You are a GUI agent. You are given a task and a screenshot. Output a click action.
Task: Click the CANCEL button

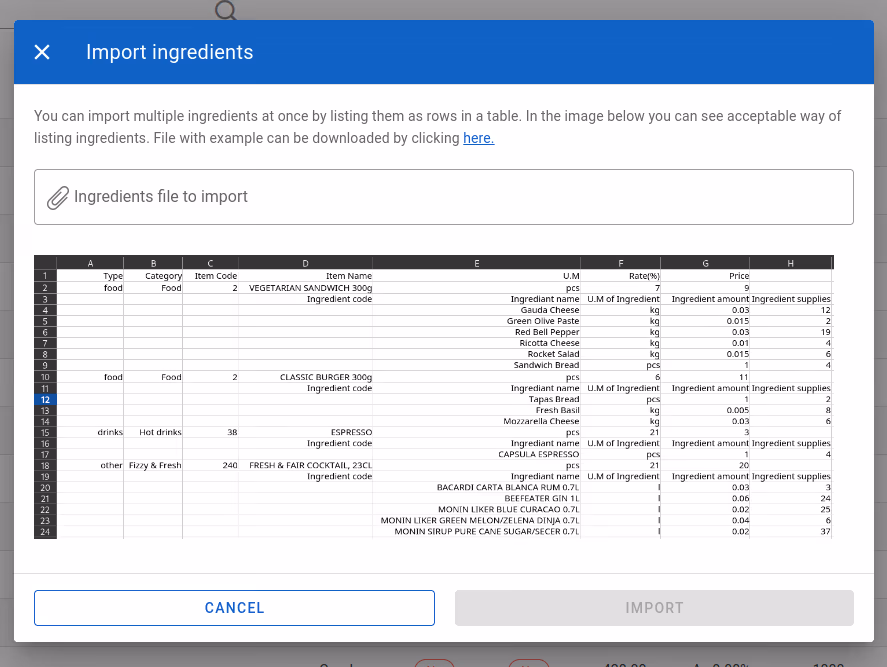(234, 608)
